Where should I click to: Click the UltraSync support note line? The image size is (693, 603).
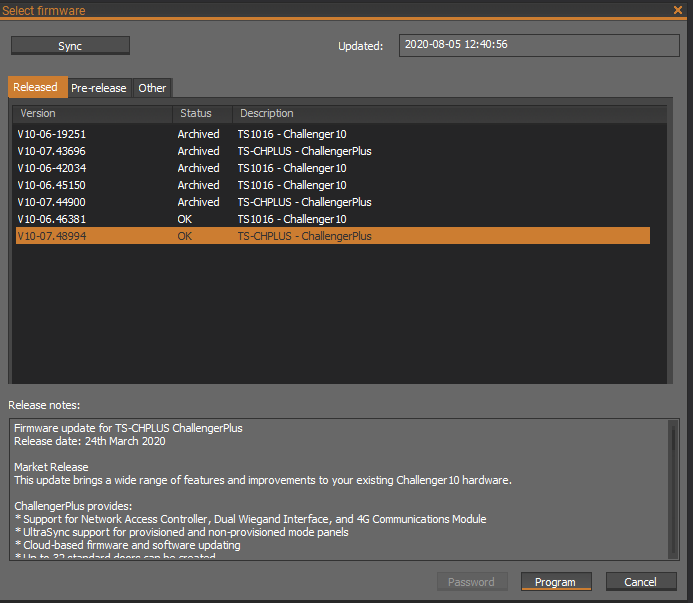(182, 532)
